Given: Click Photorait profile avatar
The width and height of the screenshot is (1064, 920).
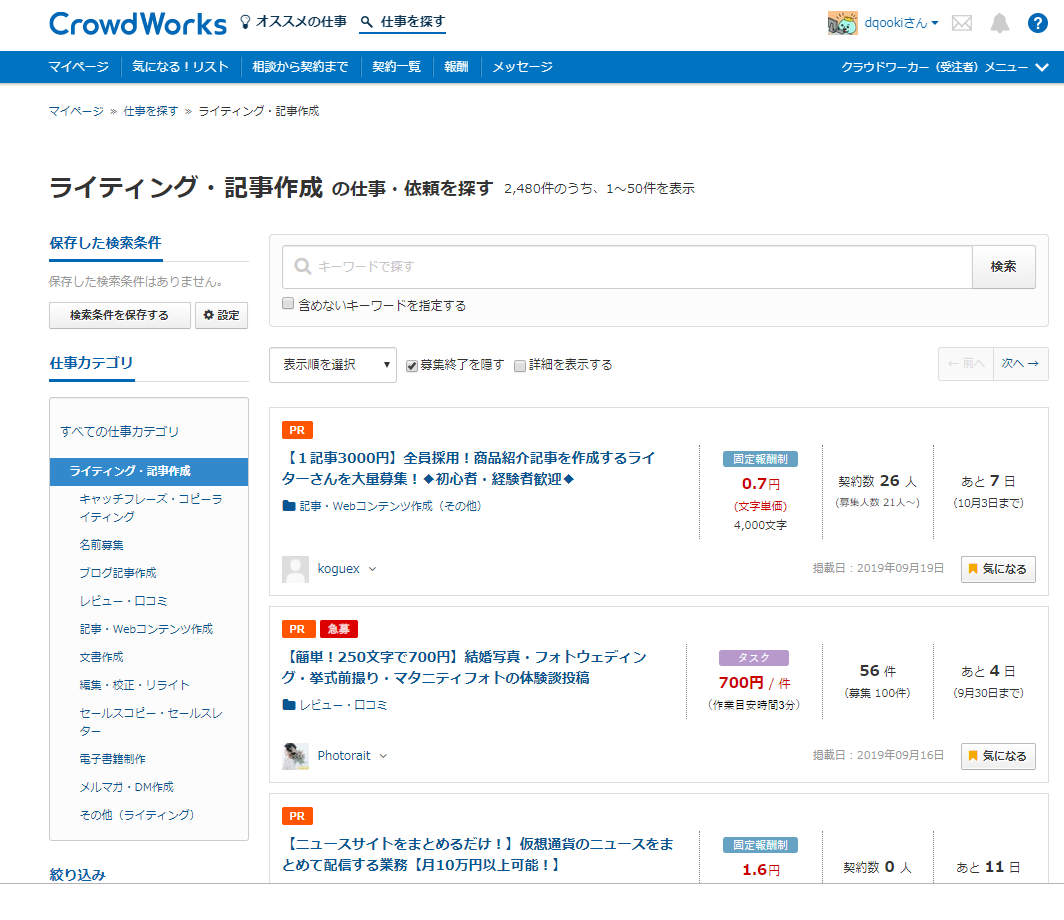Looking at the screenshot, I should tap(295, 756).
